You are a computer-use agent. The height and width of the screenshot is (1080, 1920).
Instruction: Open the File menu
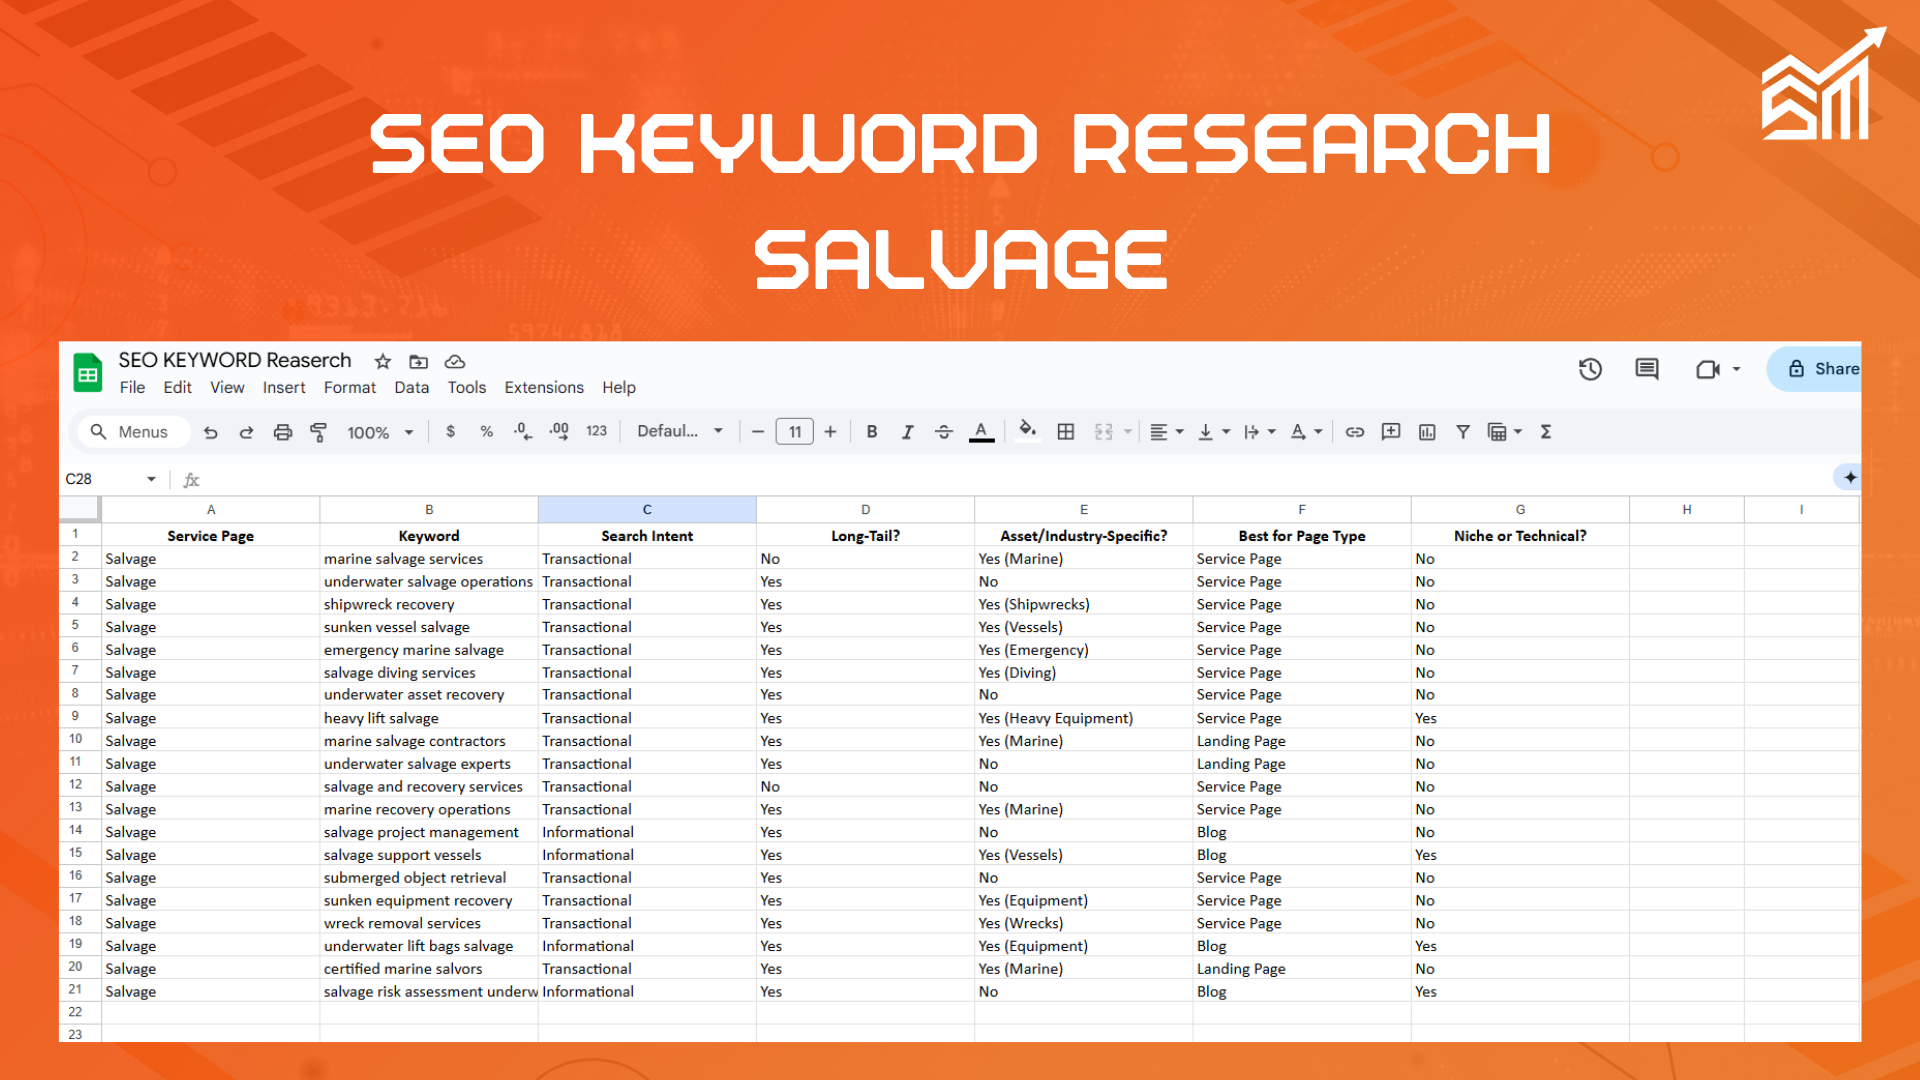[132, 387]
